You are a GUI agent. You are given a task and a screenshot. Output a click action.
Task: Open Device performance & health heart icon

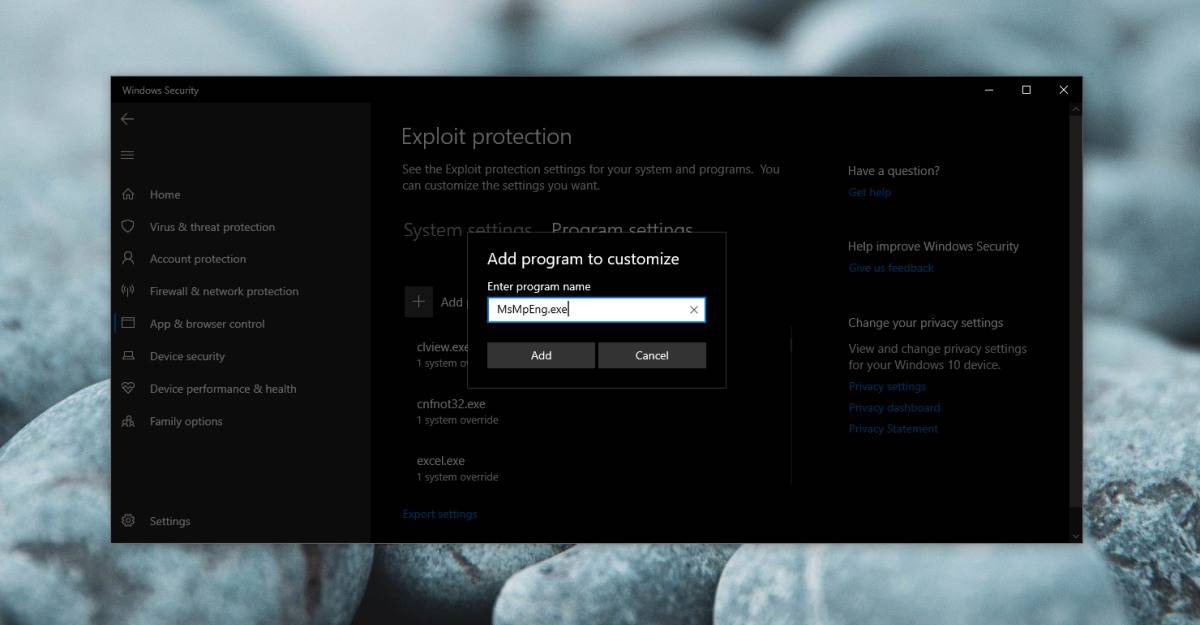128,389
